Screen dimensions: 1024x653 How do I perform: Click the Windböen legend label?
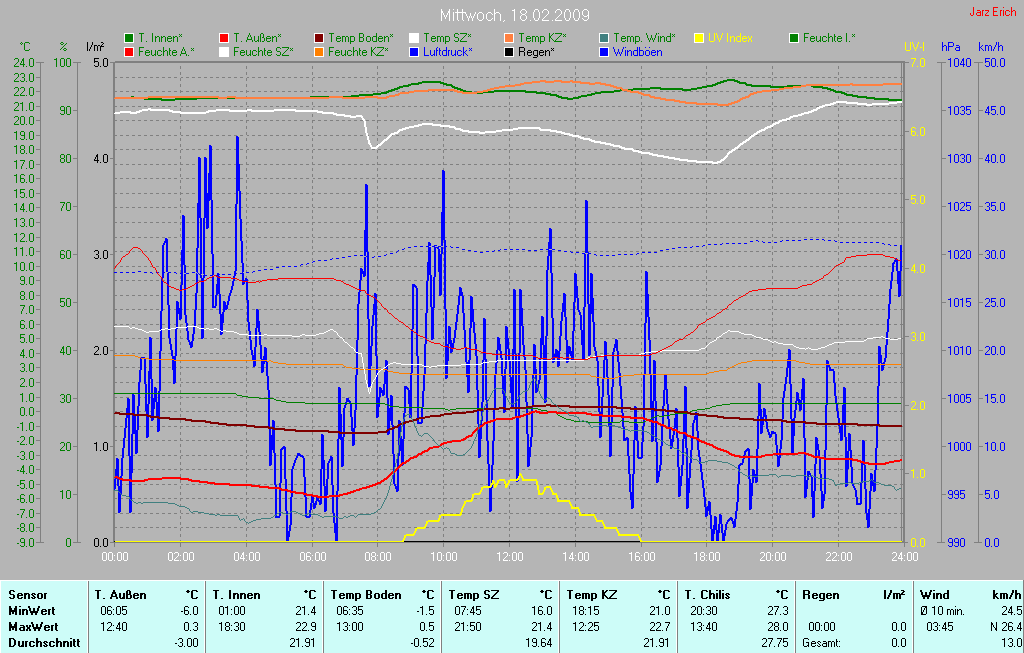636,51
